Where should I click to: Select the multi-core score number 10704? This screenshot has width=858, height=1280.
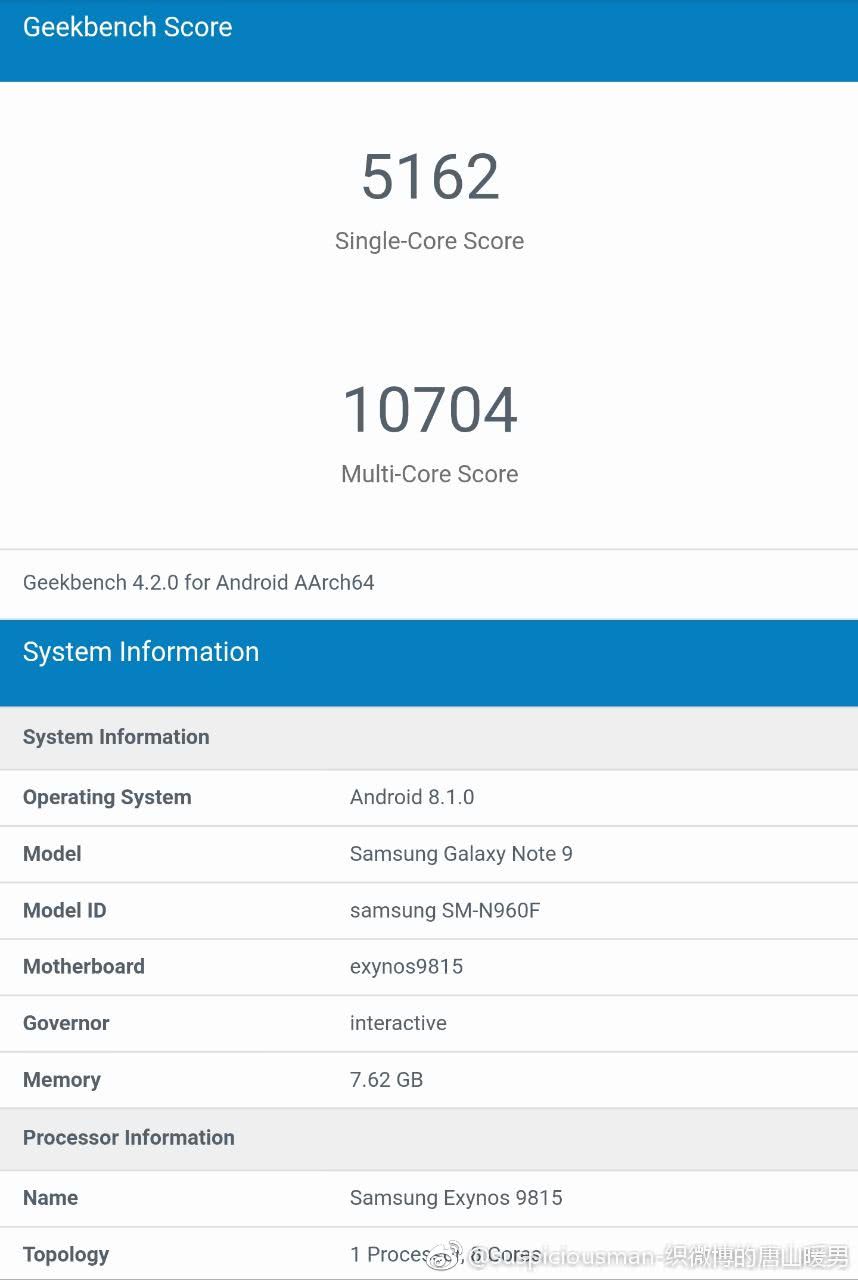[430, 410]
